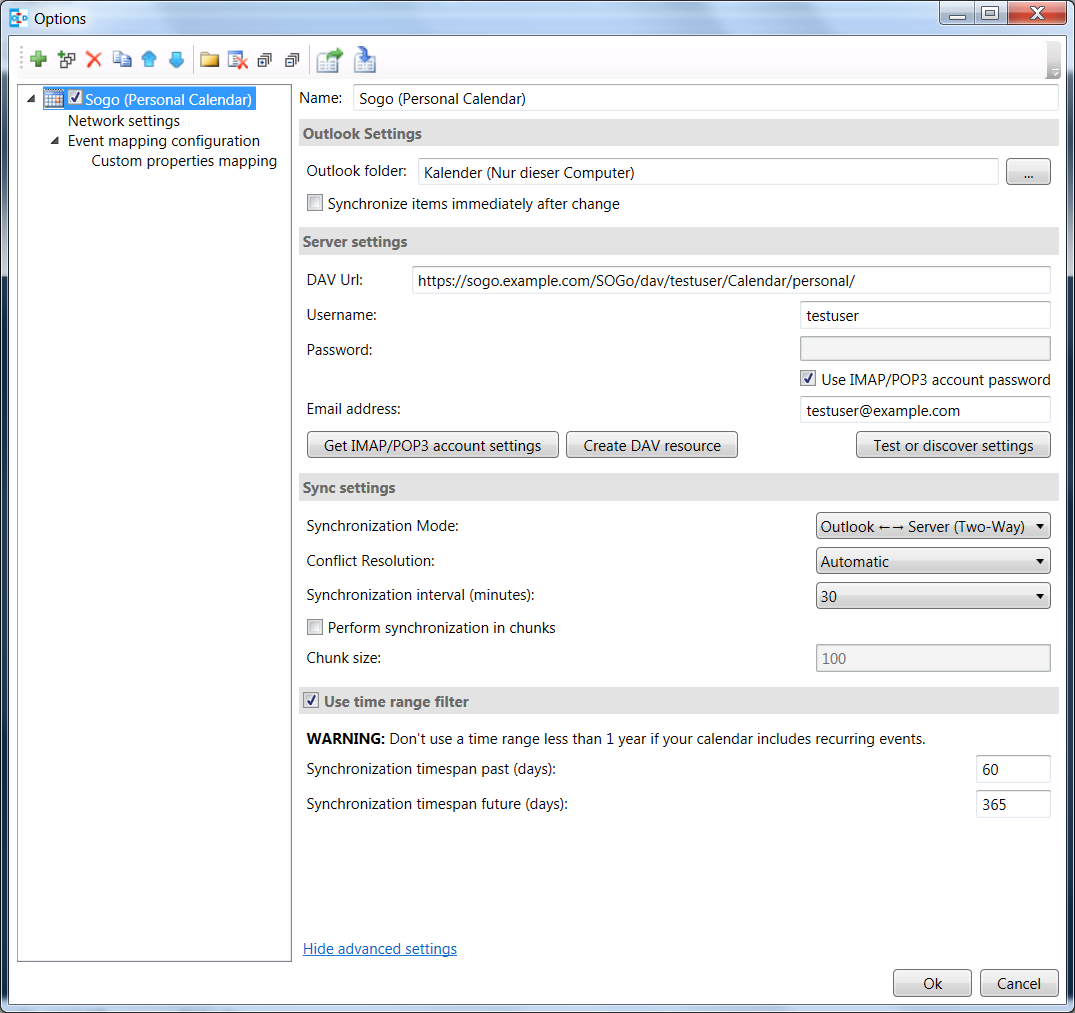Uncheck Use IMAP/POP3 account password
This screenshot has height=1013, width=1075.
pos(808,378)
